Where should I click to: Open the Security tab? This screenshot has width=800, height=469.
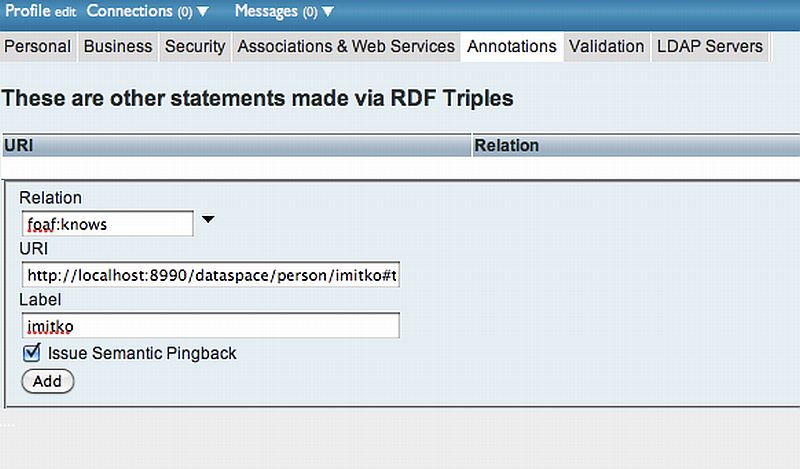click(x=195, y=46)
